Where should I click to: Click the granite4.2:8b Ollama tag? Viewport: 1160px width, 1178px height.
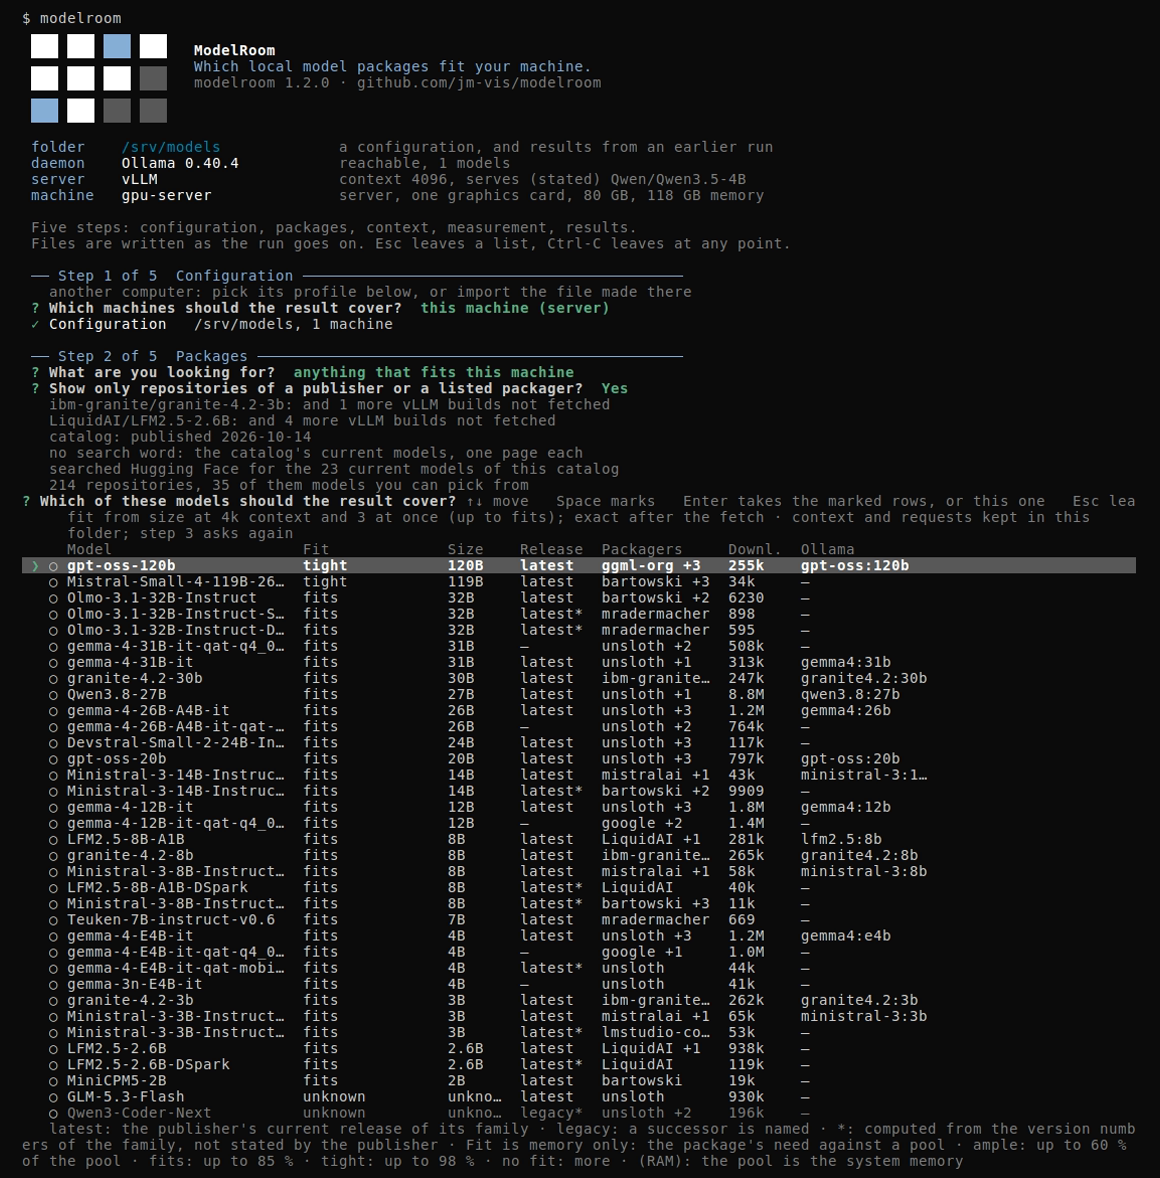coord(859,855)
